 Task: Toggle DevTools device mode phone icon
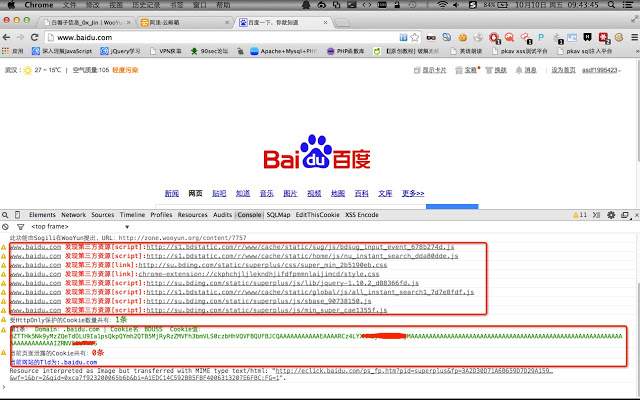(17, 215)
